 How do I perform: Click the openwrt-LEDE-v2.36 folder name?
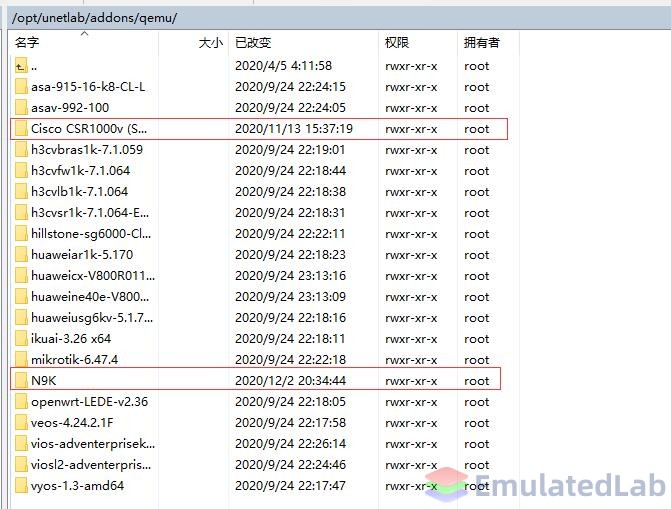(89, 402)
